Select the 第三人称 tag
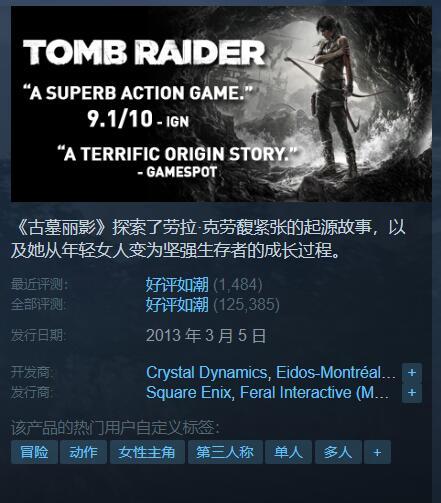 pyautogui.click(x=225, y=452)
